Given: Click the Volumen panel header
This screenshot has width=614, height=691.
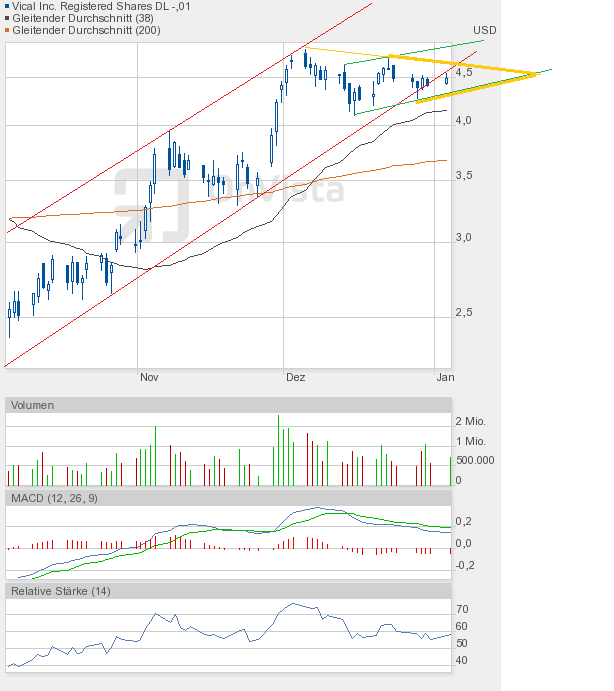Looking at the screenshot, I should point(33,405).
